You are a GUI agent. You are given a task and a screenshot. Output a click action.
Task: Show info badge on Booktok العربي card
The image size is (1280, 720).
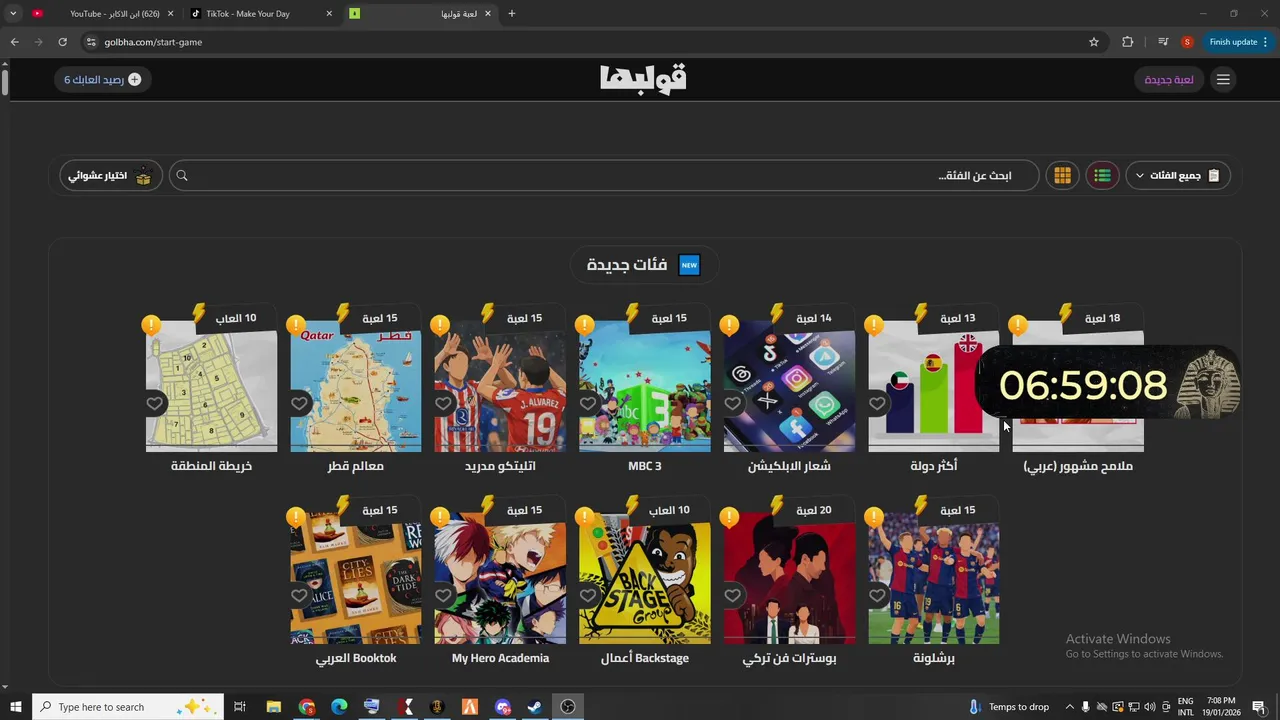[x=295, y=517]
